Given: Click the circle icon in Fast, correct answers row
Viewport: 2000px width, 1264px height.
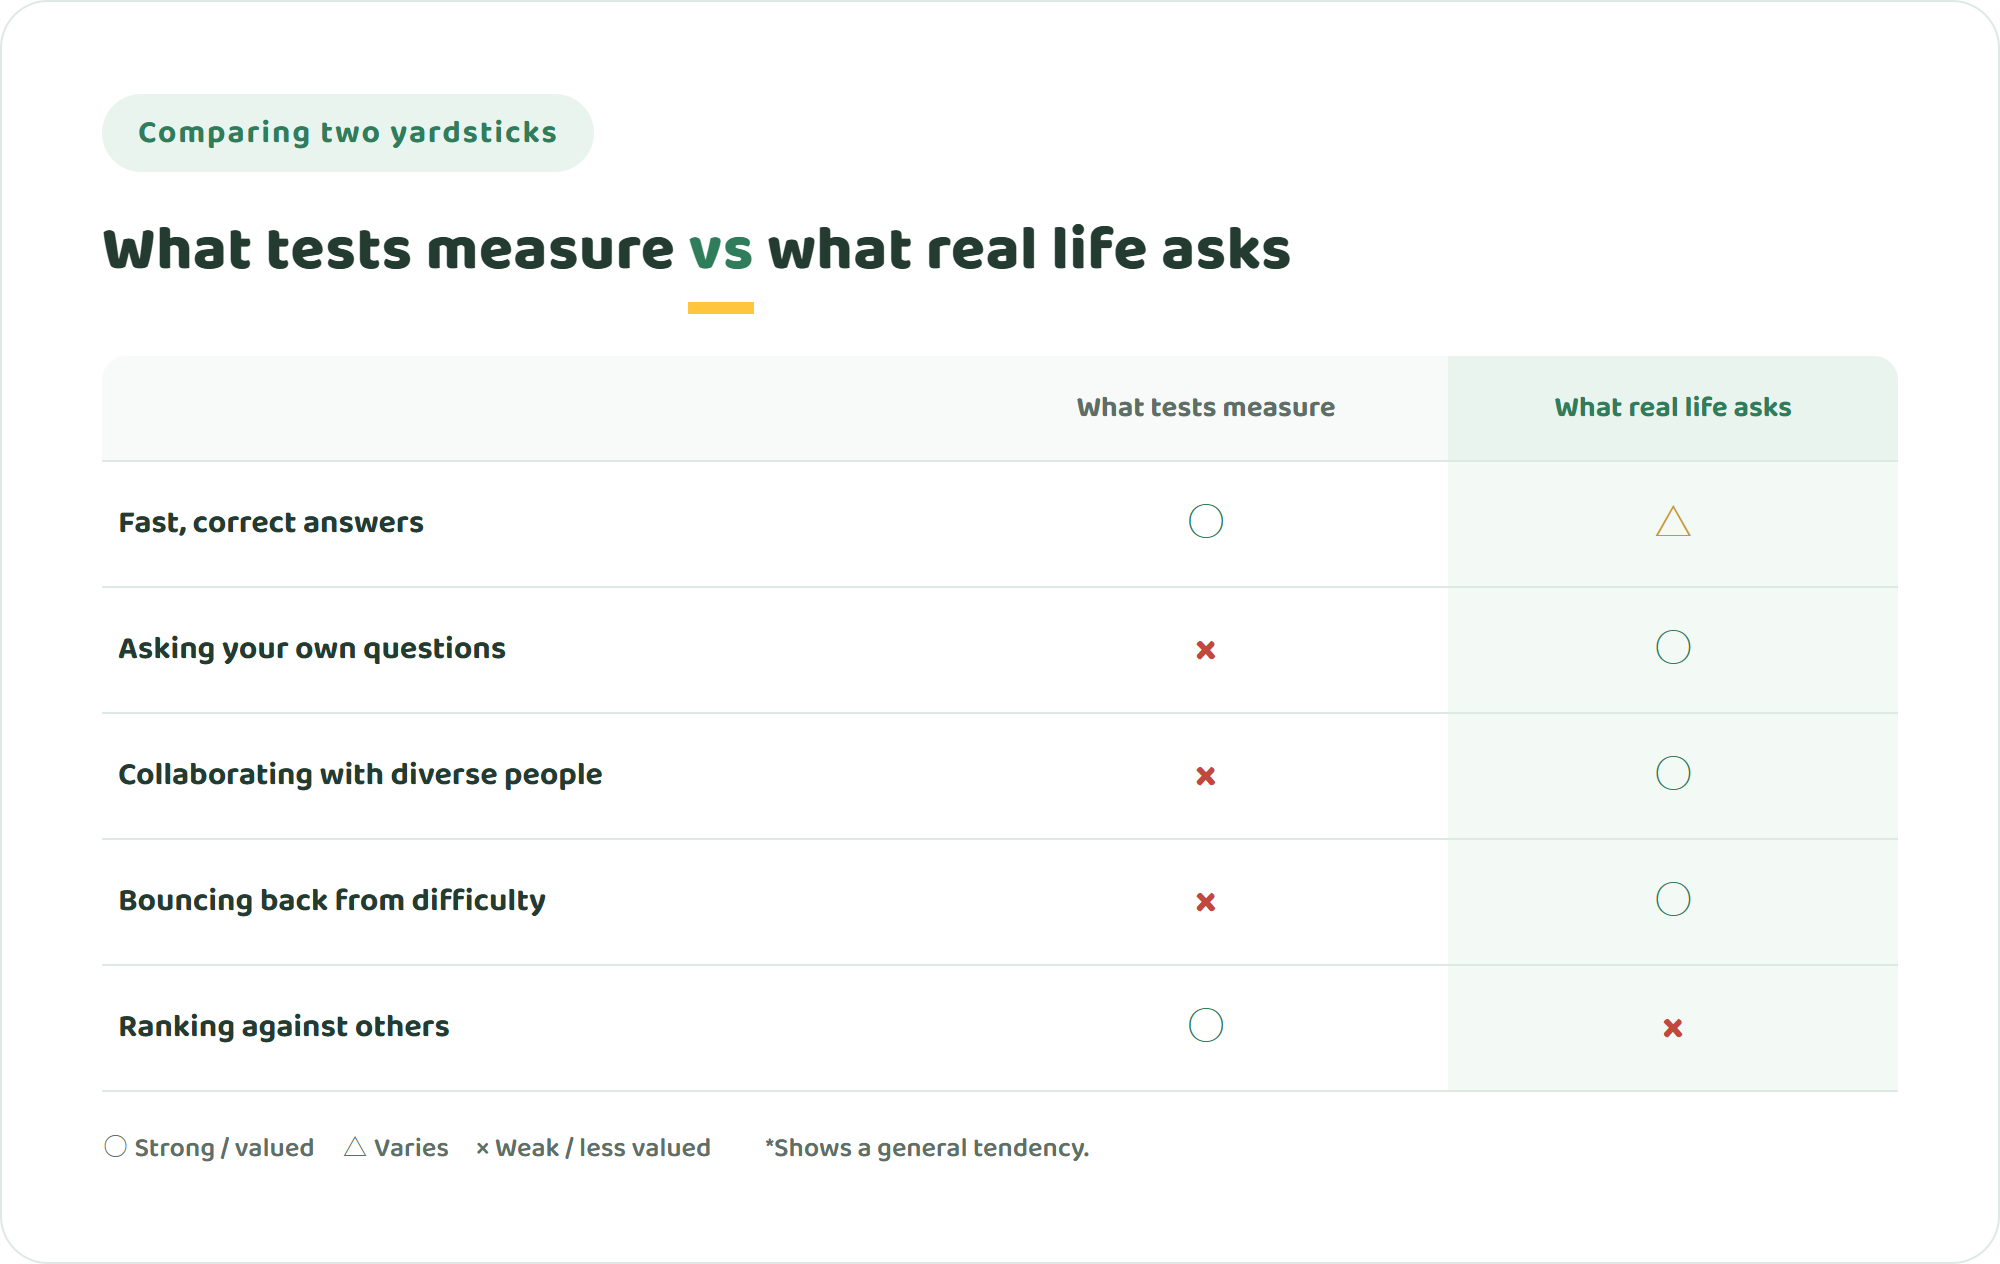Looking at the screenshot, I should [x=1206, y=521].
